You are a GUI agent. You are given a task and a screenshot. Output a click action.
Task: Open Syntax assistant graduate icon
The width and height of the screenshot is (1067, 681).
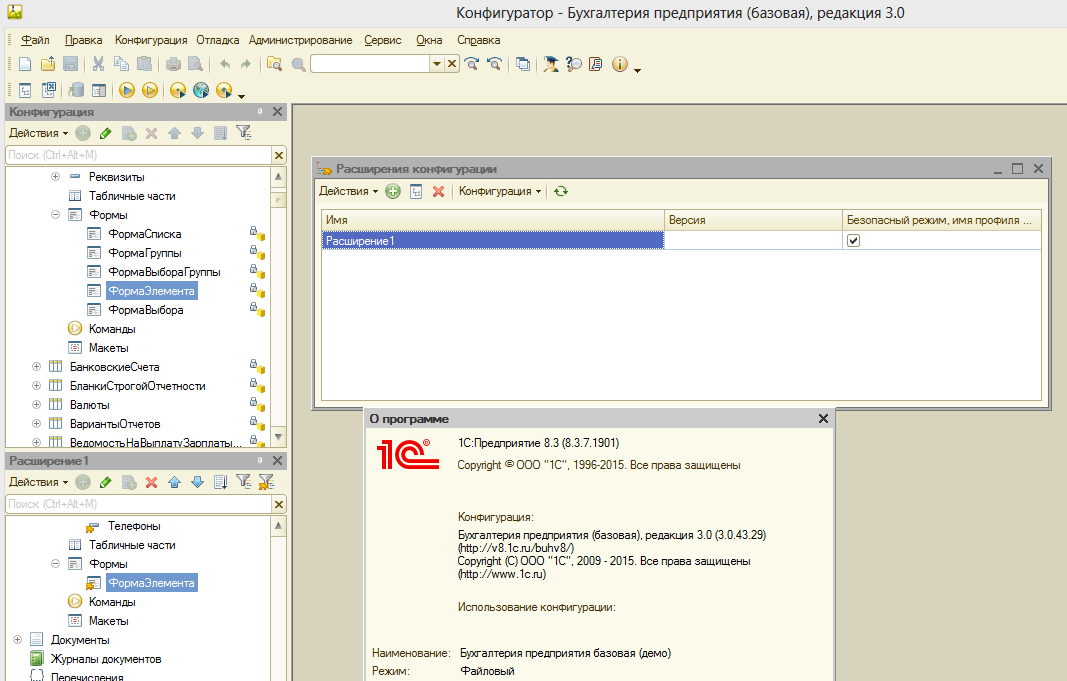point(551,64)
